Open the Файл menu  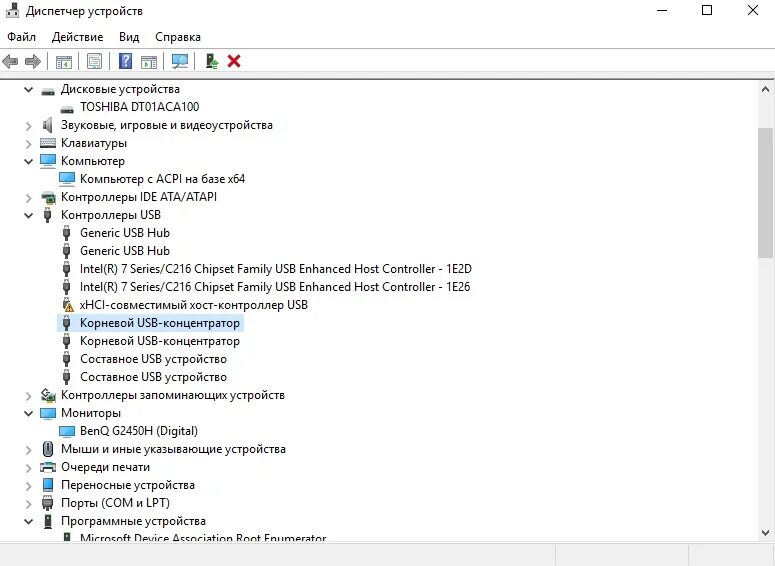21,37
